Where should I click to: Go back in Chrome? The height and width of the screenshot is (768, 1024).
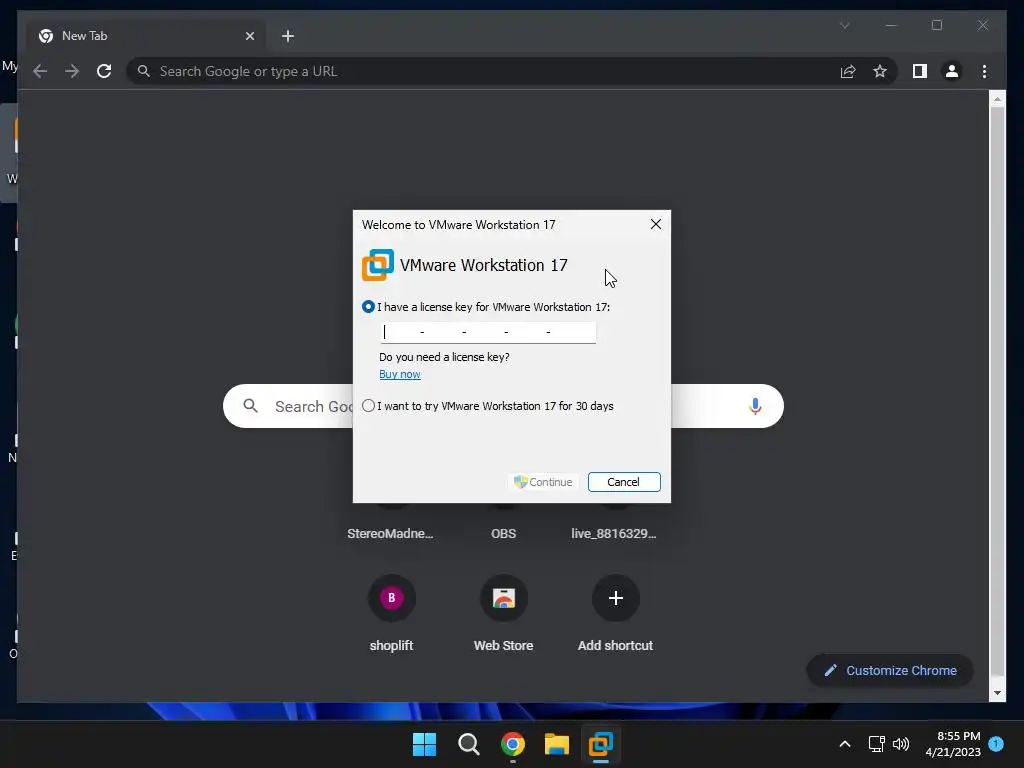coord(40,71)
